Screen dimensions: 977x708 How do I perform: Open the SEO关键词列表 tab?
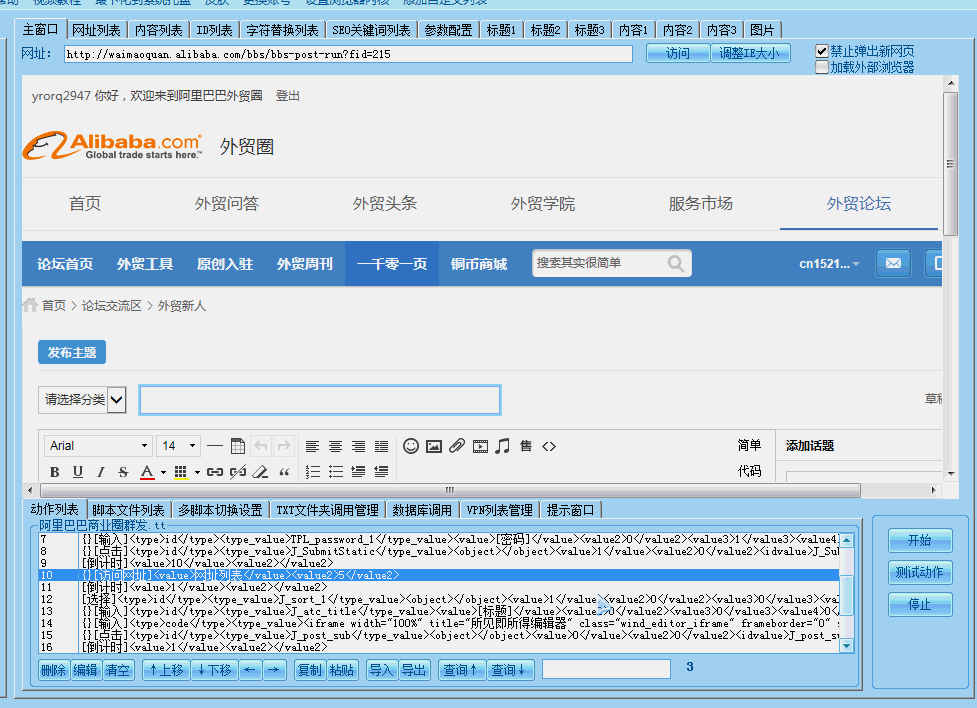(x=371, y=30)
